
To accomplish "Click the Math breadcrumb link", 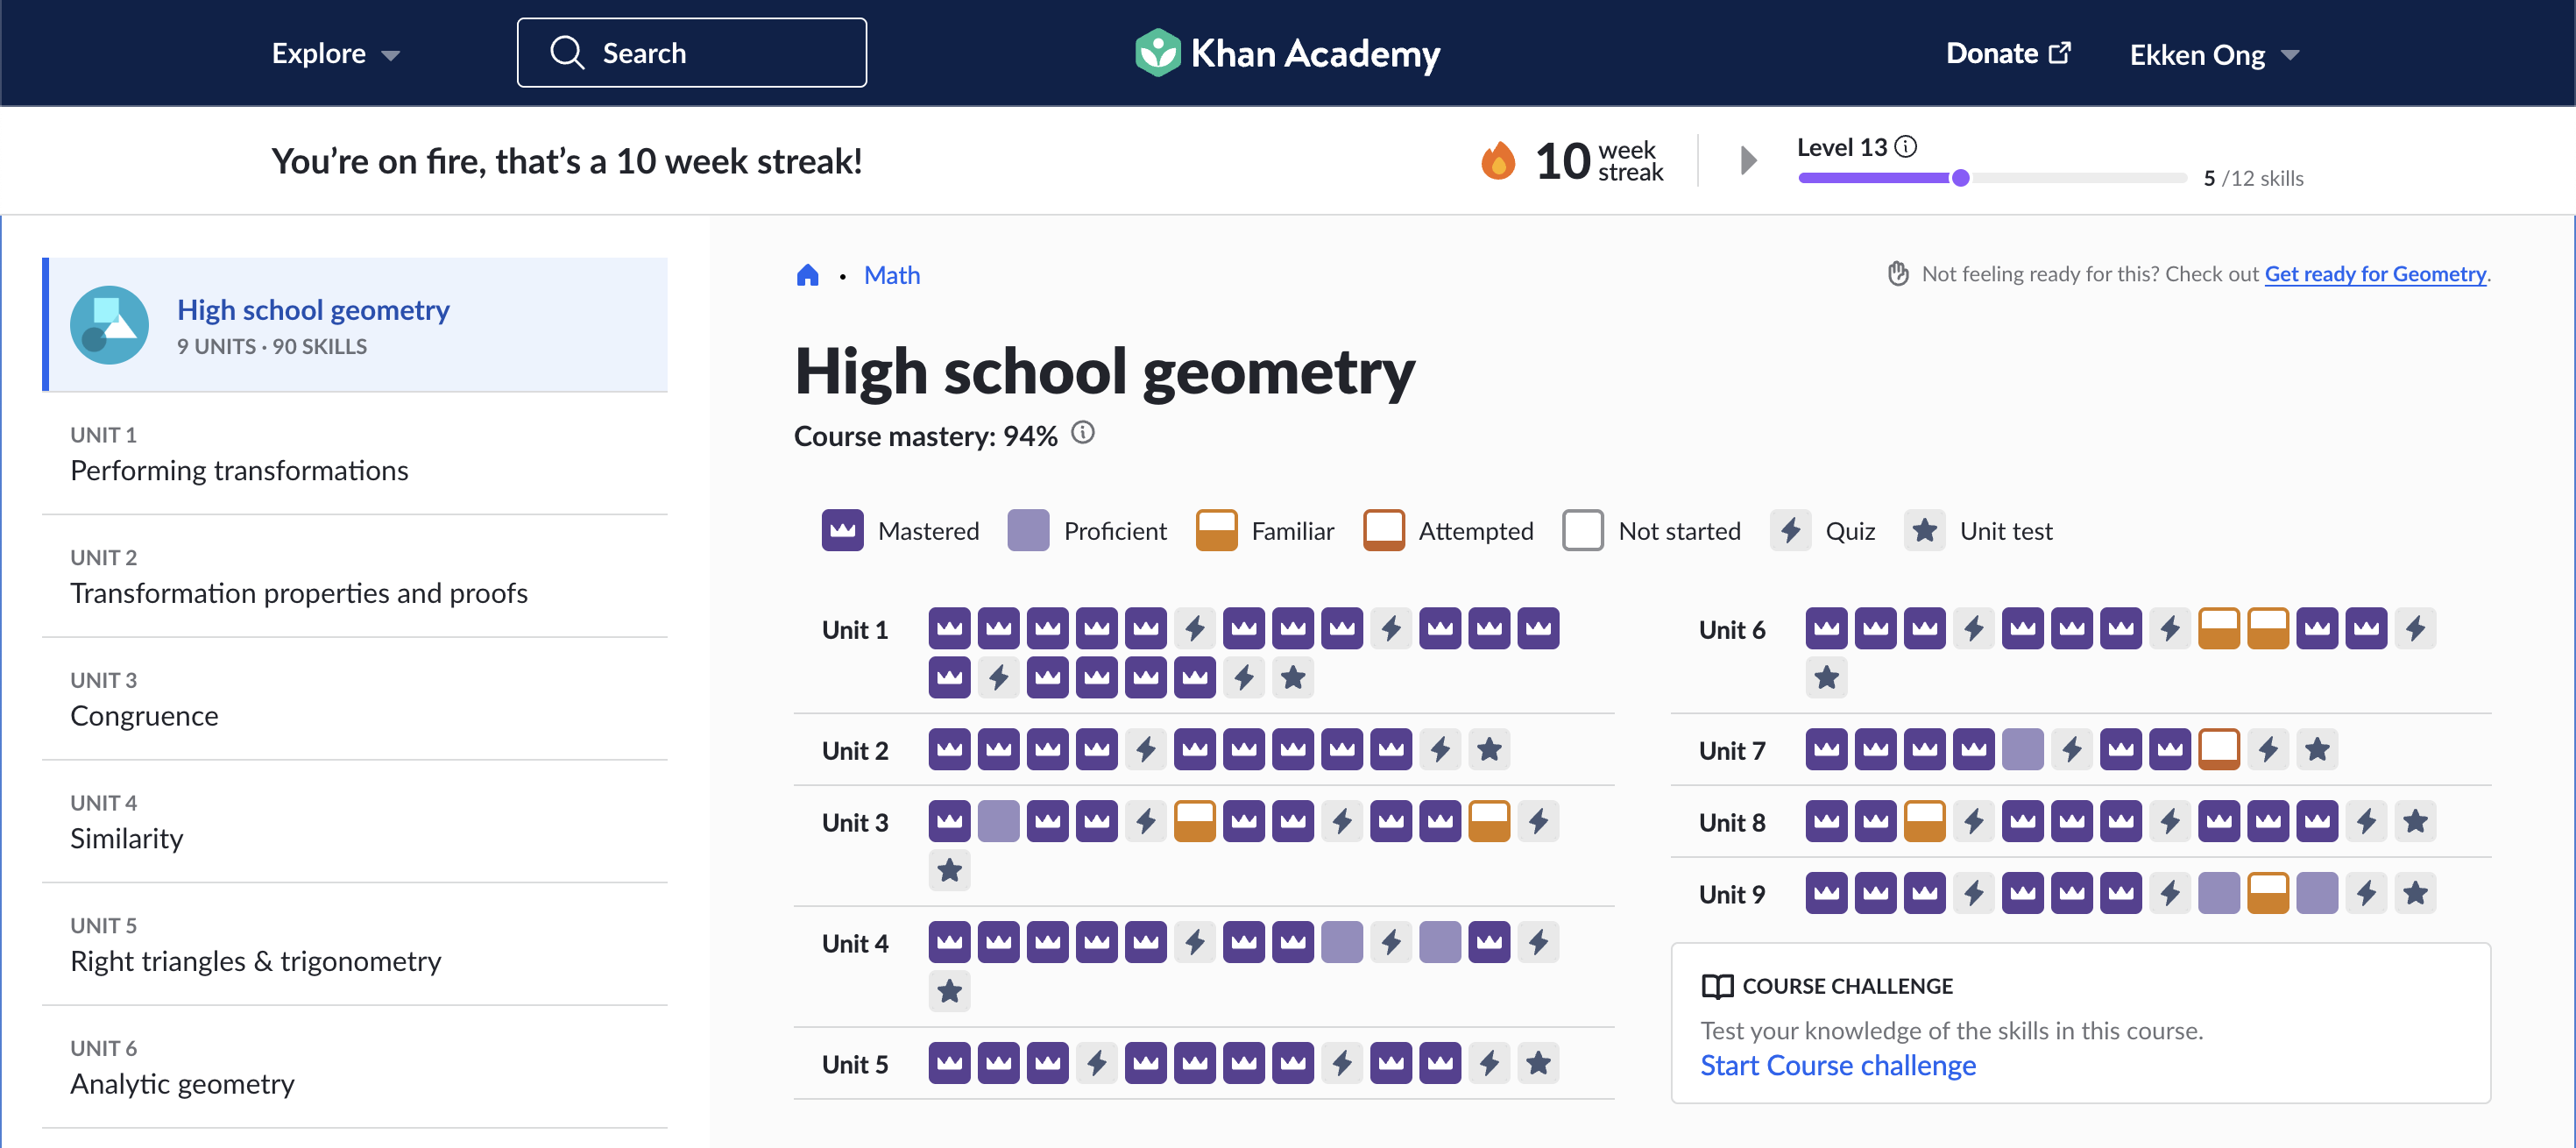I will click(891, 275).
